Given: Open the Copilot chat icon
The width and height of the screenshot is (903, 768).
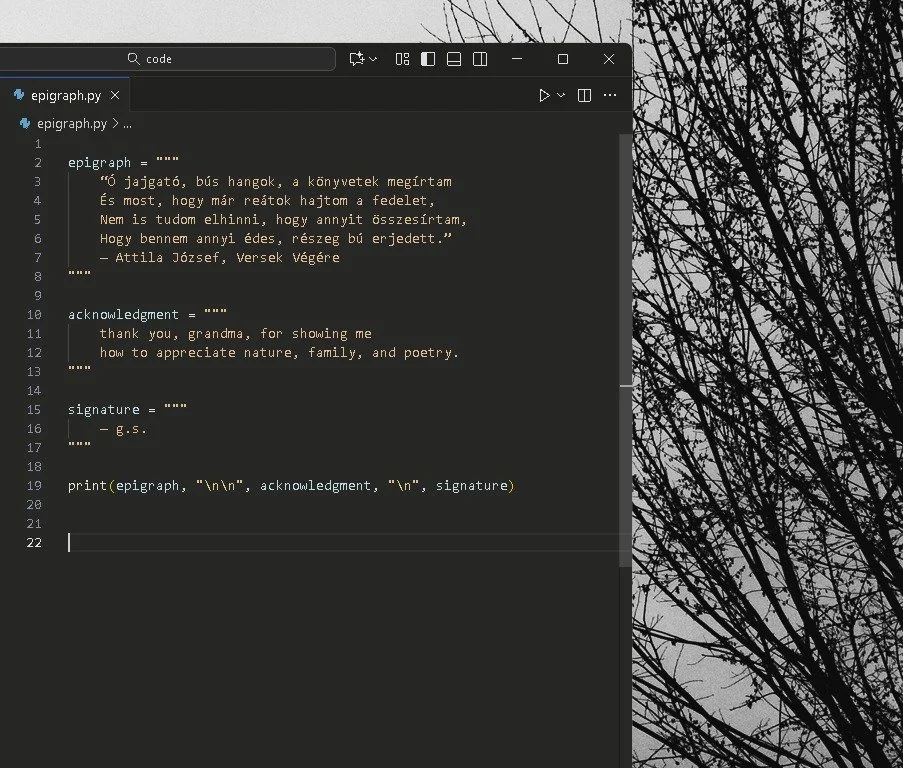Looking at the screenshot, I should pos(356,59).
